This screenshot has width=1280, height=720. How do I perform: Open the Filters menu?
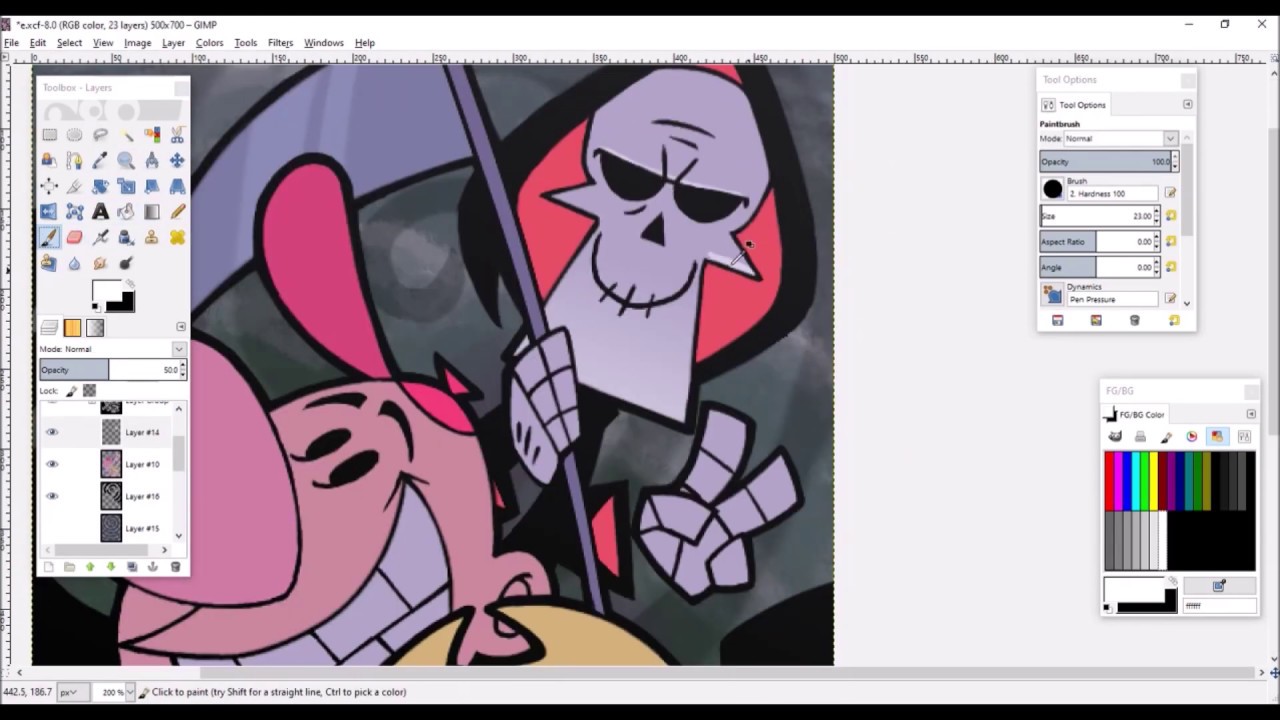[280, 43]
